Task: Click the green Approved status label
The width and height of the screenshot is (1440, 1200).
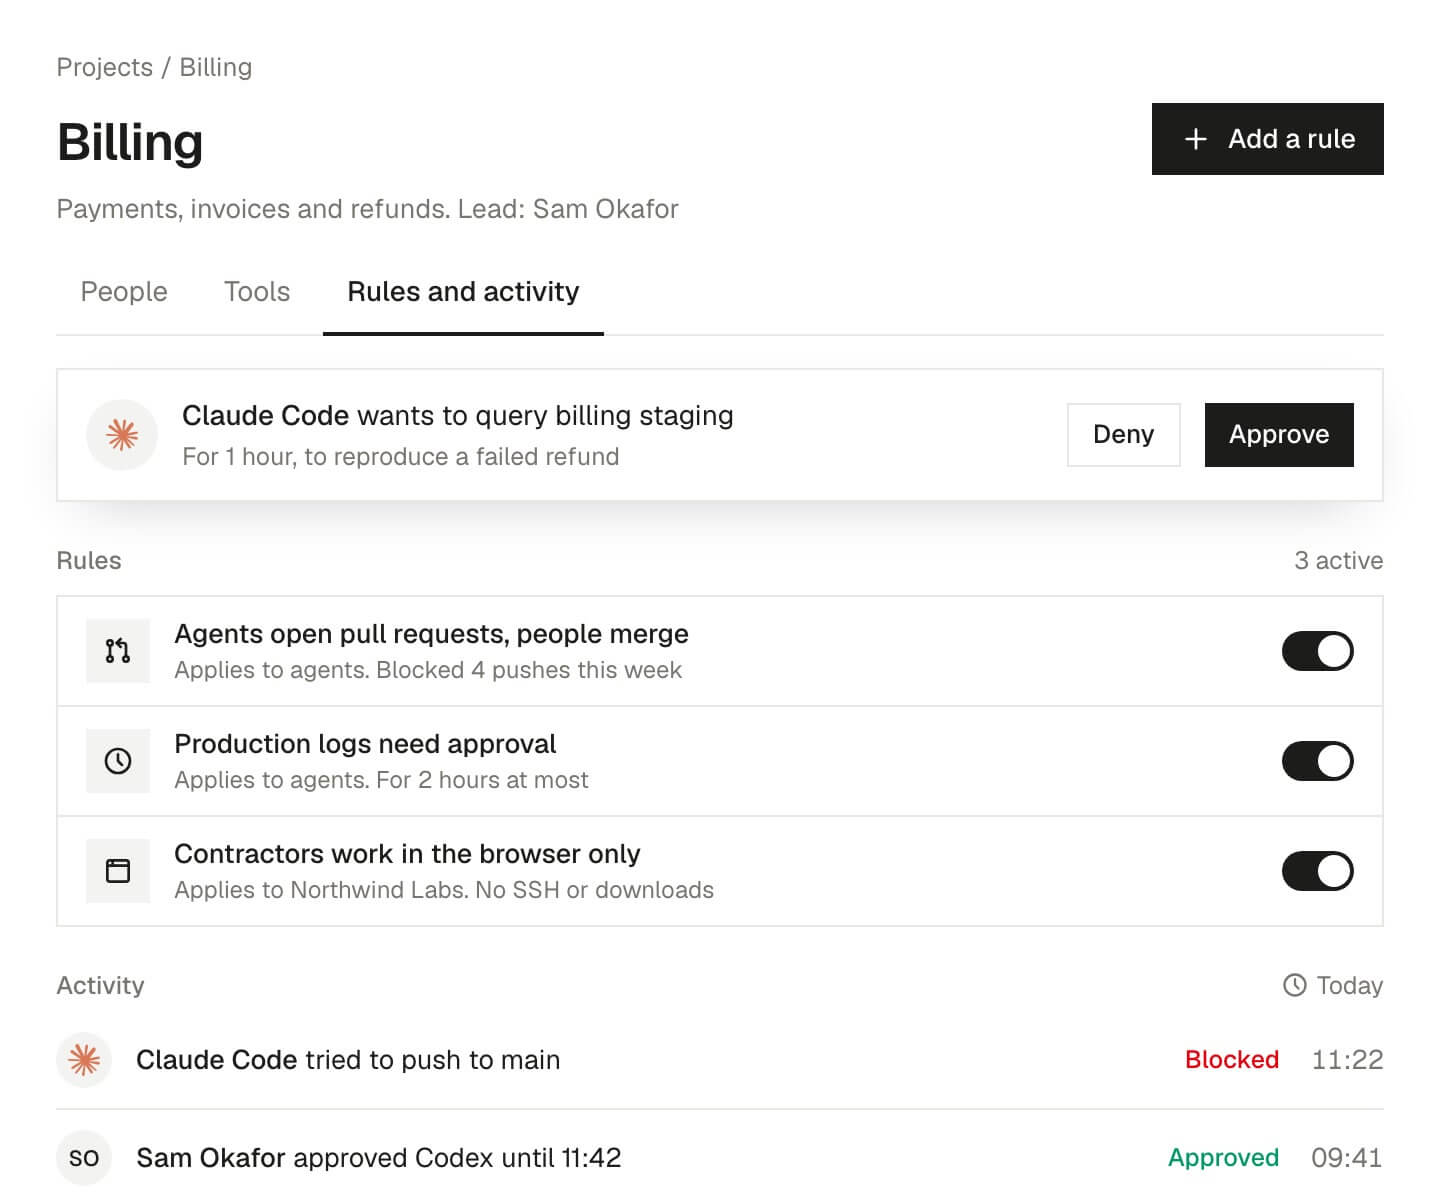Action: click(x=1223, y=1158)
